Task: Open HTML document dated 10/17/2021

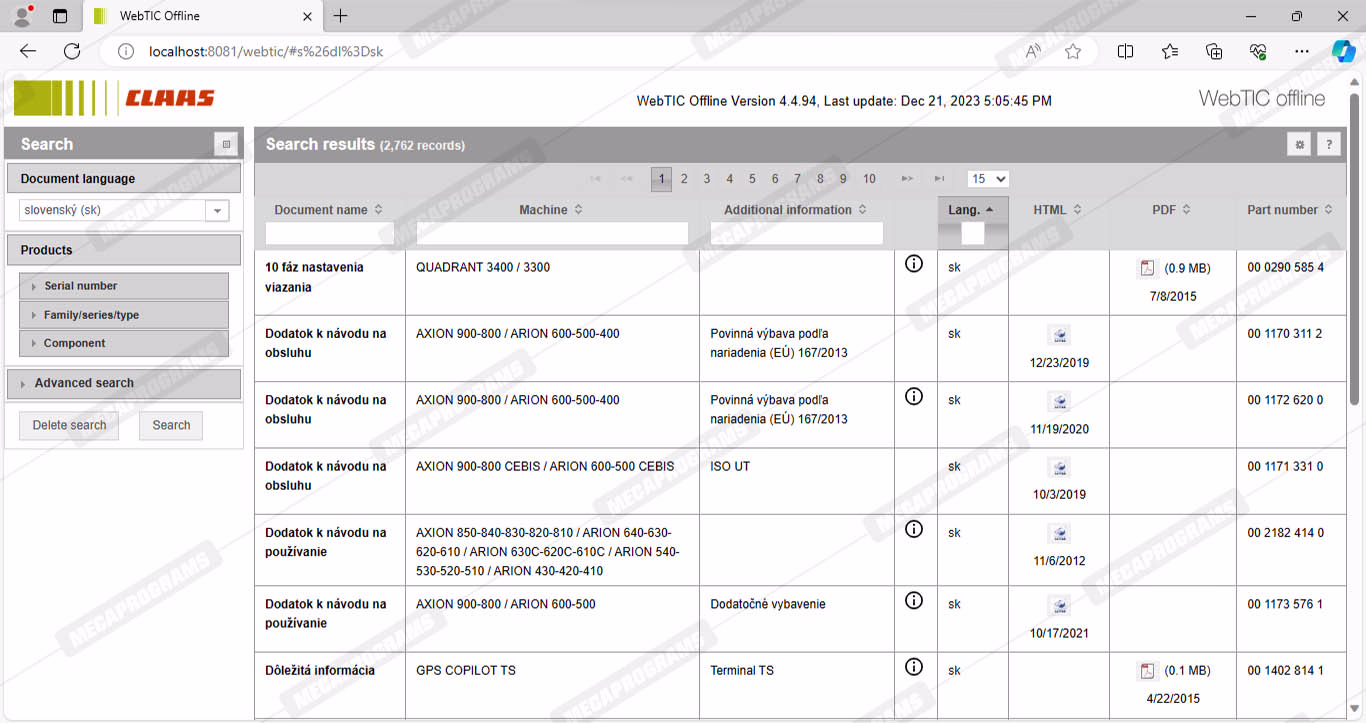Action: (x=1059, y=605)
